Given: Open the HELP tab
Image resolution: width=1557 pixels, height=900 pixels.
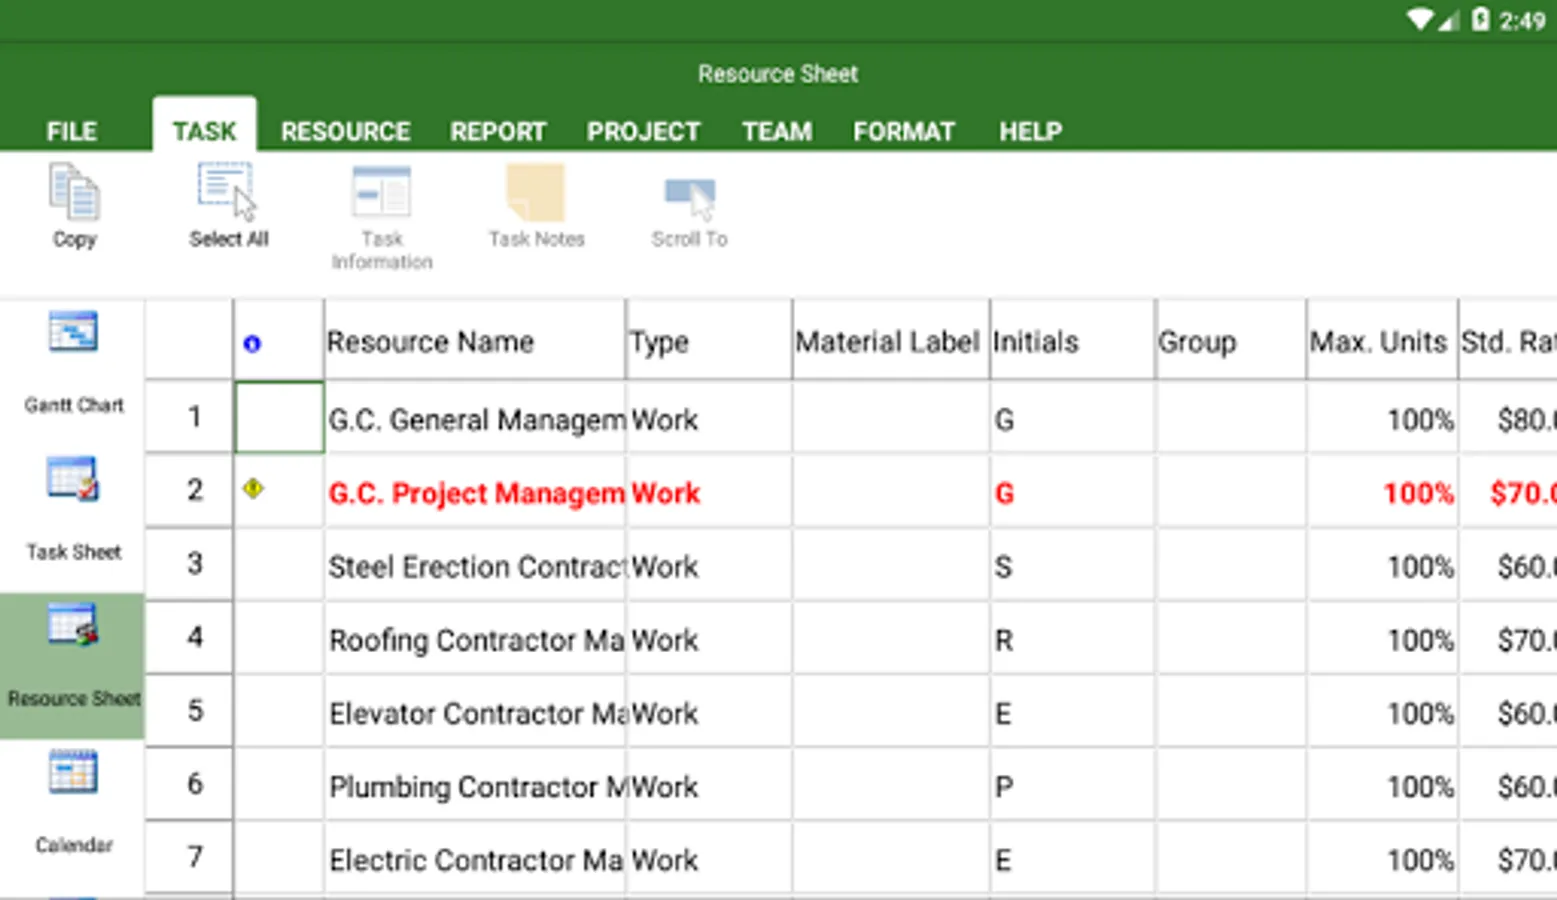Looking at the screenshot, I should pos(1030,131).
